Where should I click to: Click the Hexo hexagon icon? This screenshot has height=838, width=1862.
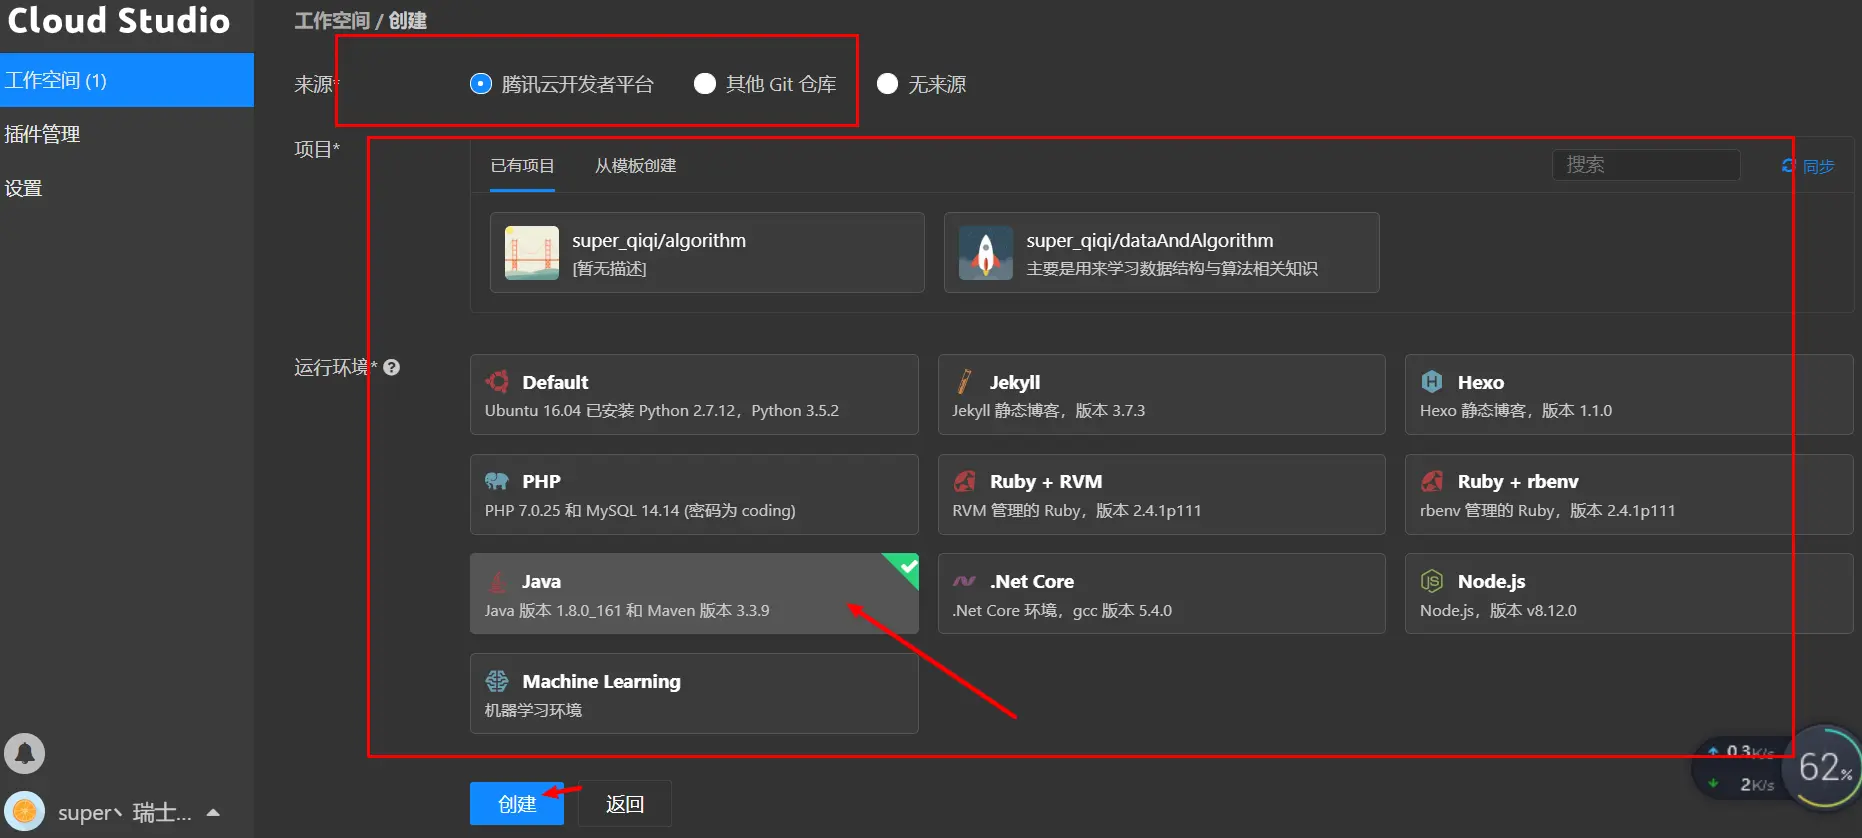(1432, 382)
